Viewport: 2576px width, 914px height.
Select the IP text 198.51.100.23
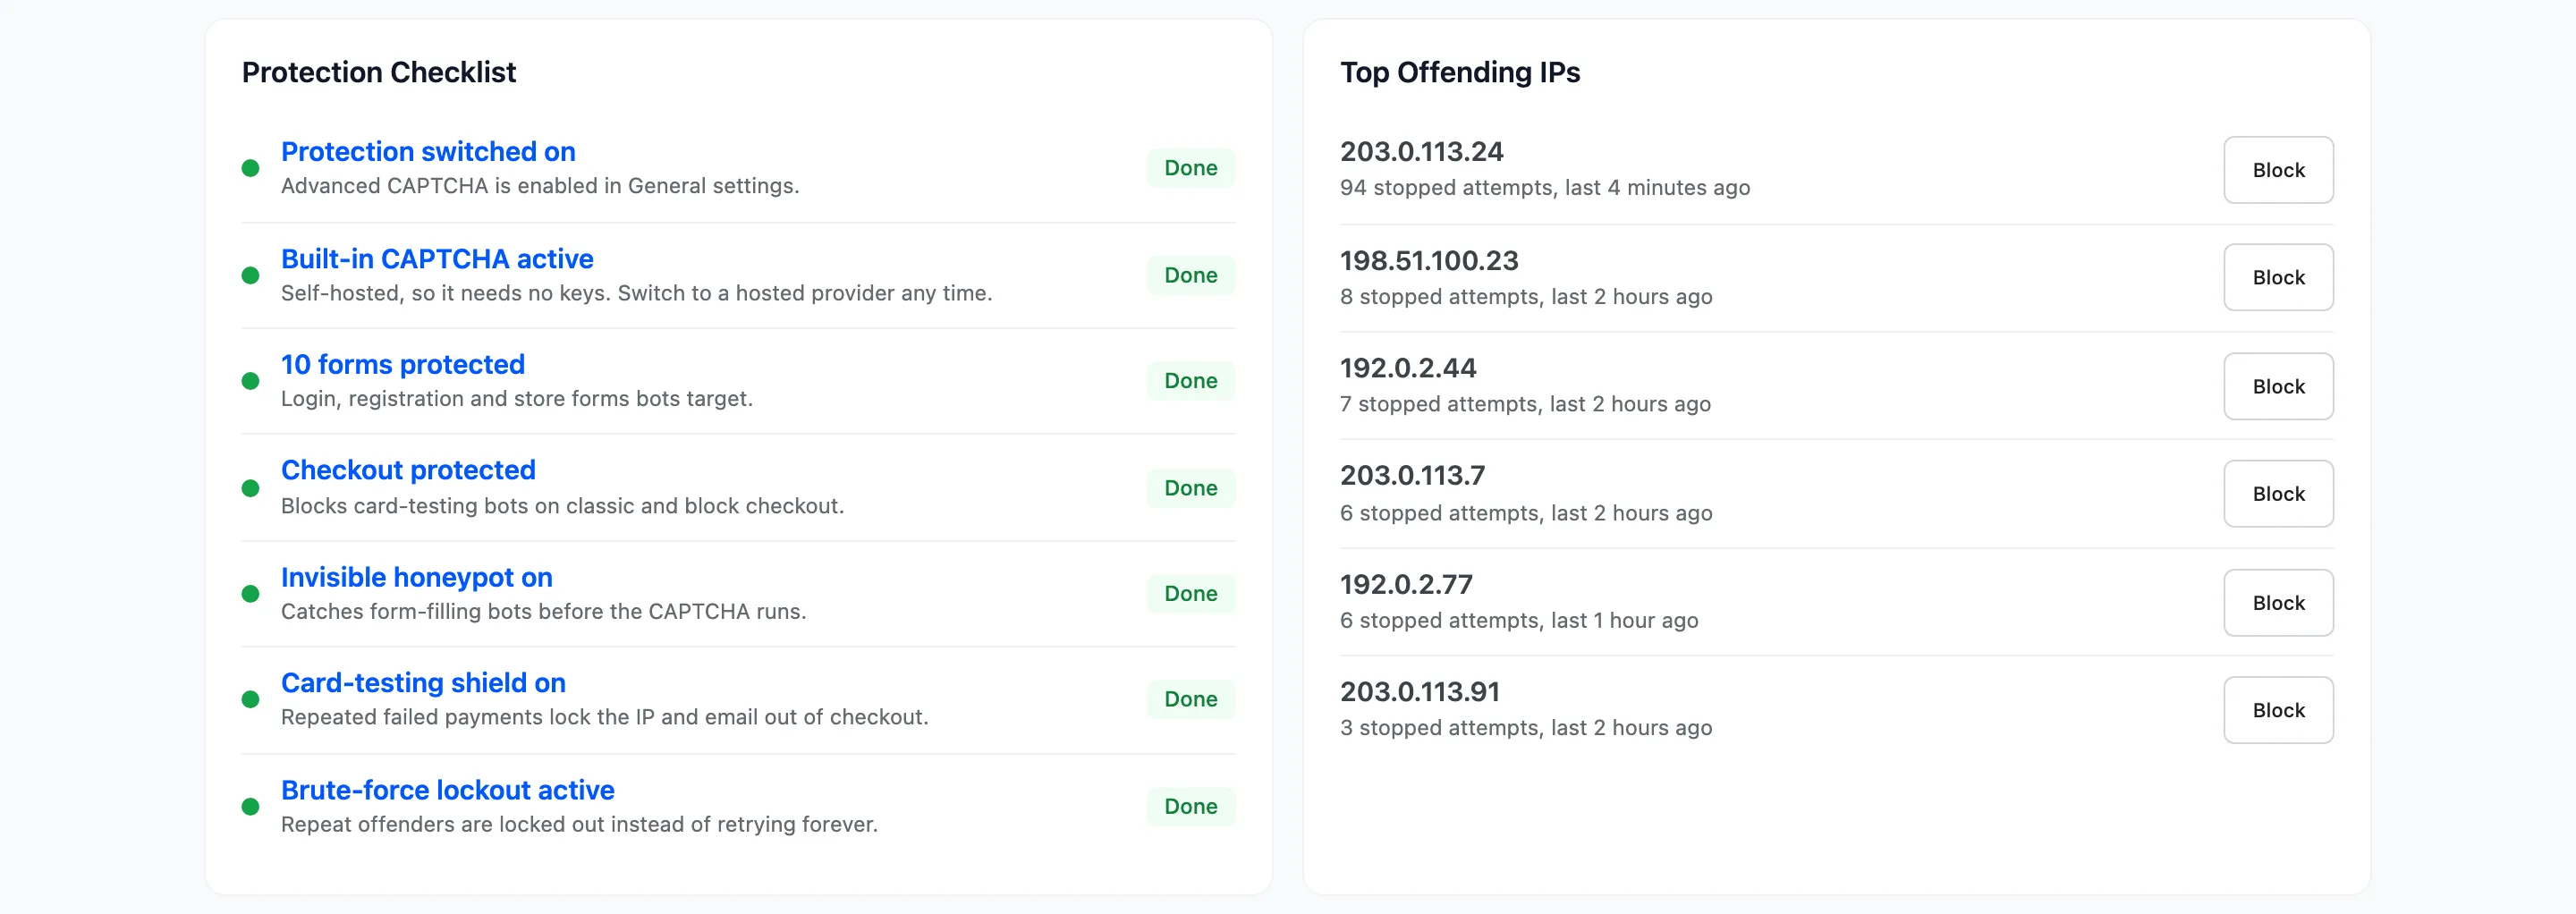[1429, 260]
